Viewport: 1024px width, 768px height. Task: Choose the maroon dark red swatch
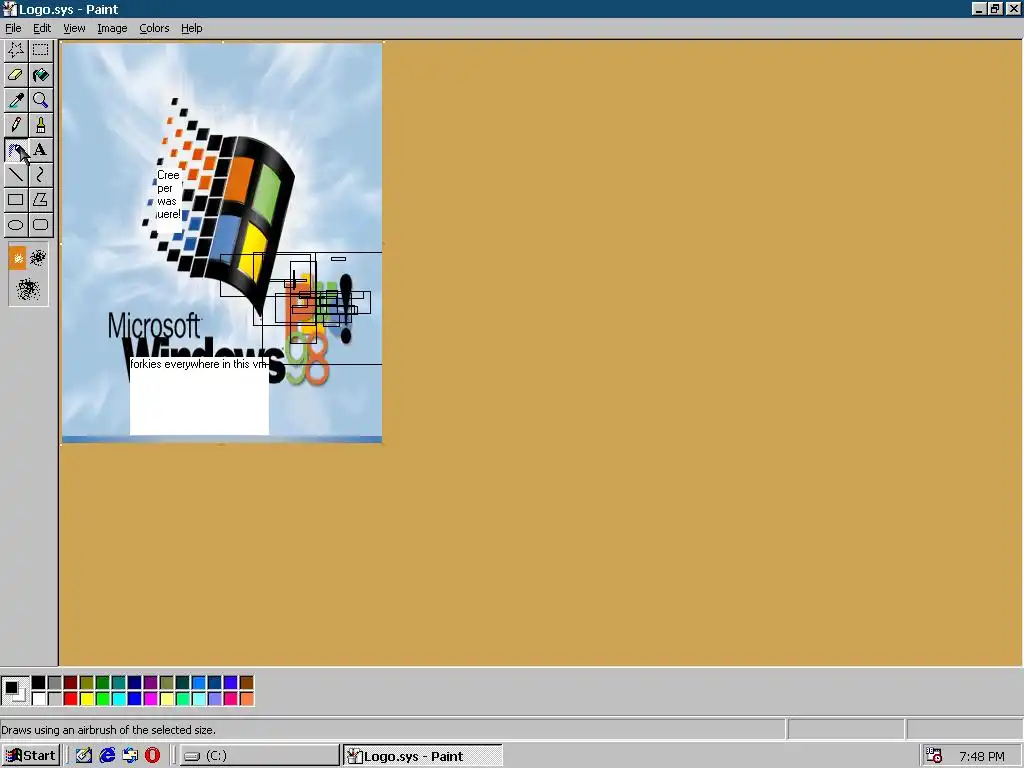pyautogui.click(x=71, y=683)
